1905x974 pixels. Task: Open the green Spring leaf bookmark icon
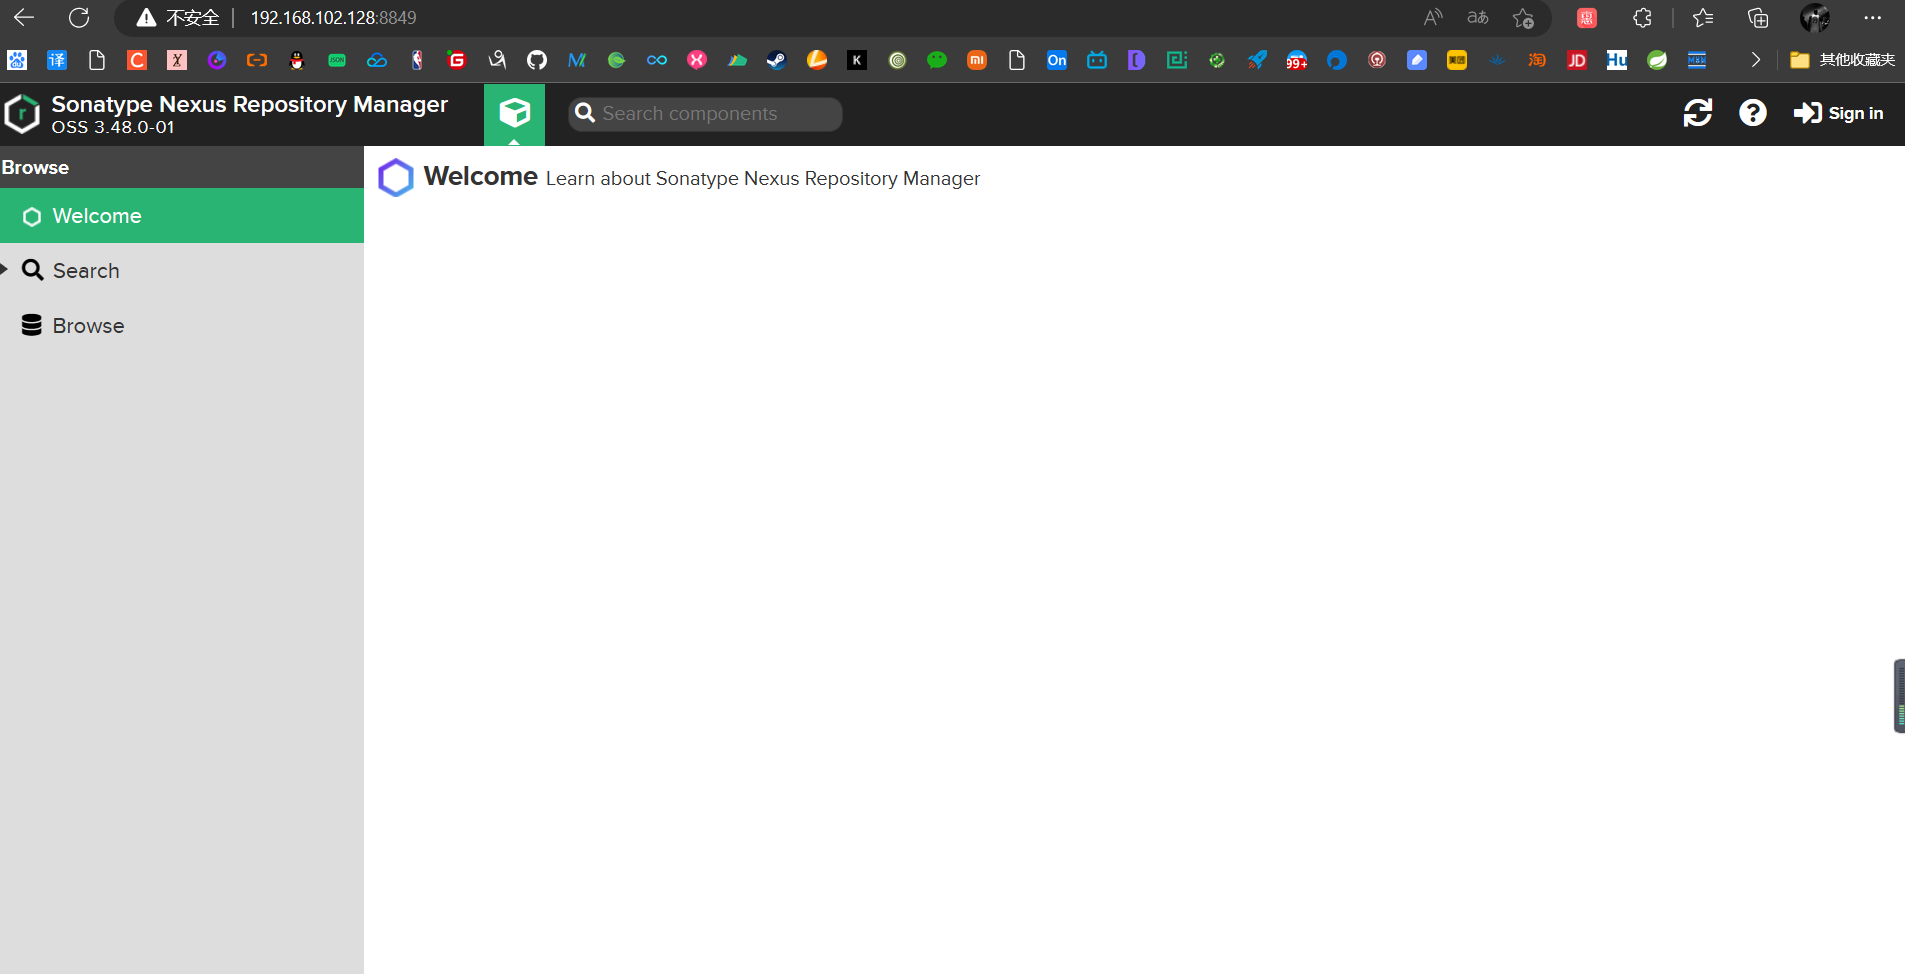[x=1657, y=60]
